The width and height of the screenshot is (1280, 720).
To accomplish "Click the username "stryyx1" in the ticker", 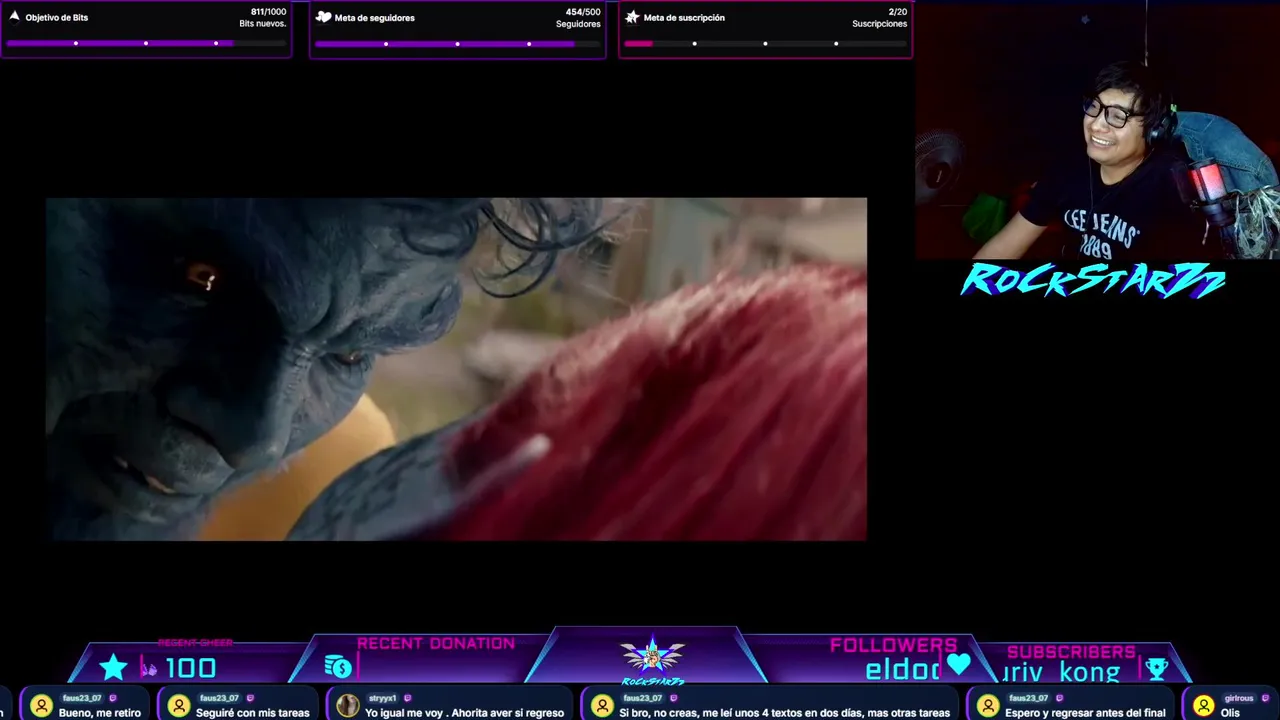I will 382,698.
